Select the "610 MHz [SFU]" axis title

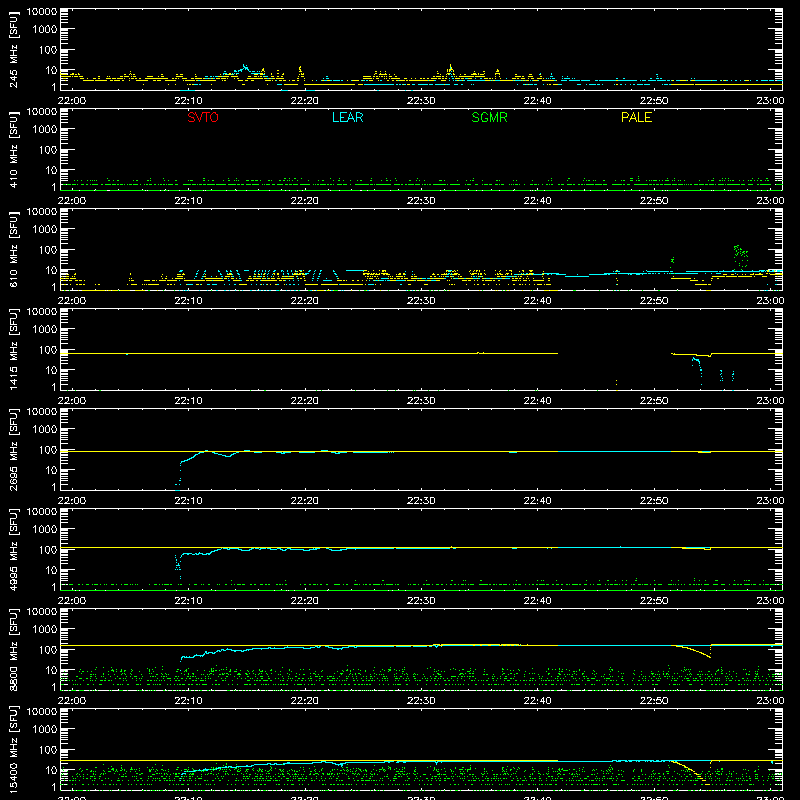[x=14, y=251]
